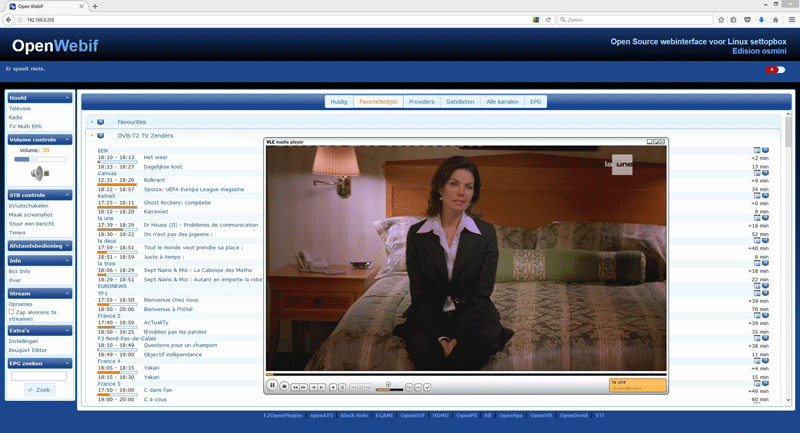This screenshot has width=800, height=433.
Task: Click the Firefox reload button
Action: 548,20
